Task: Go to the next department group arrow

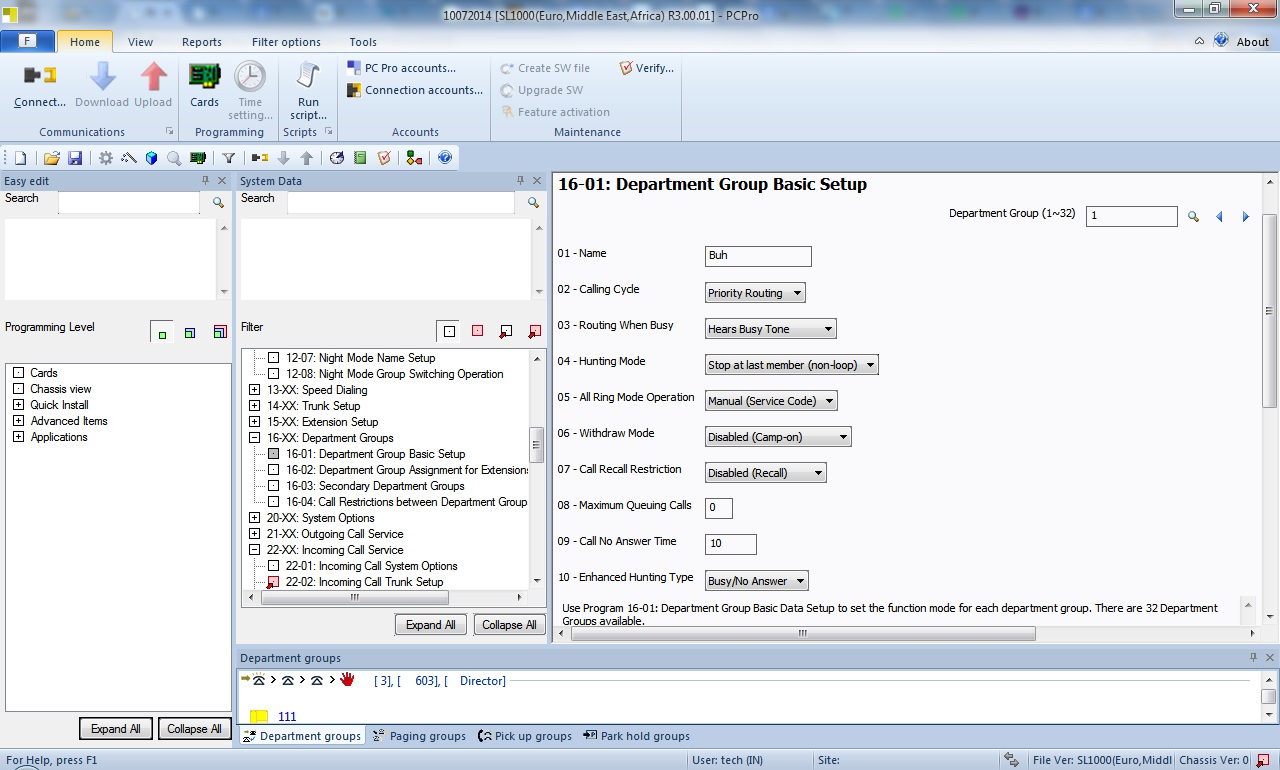Action: point(1245,216)
